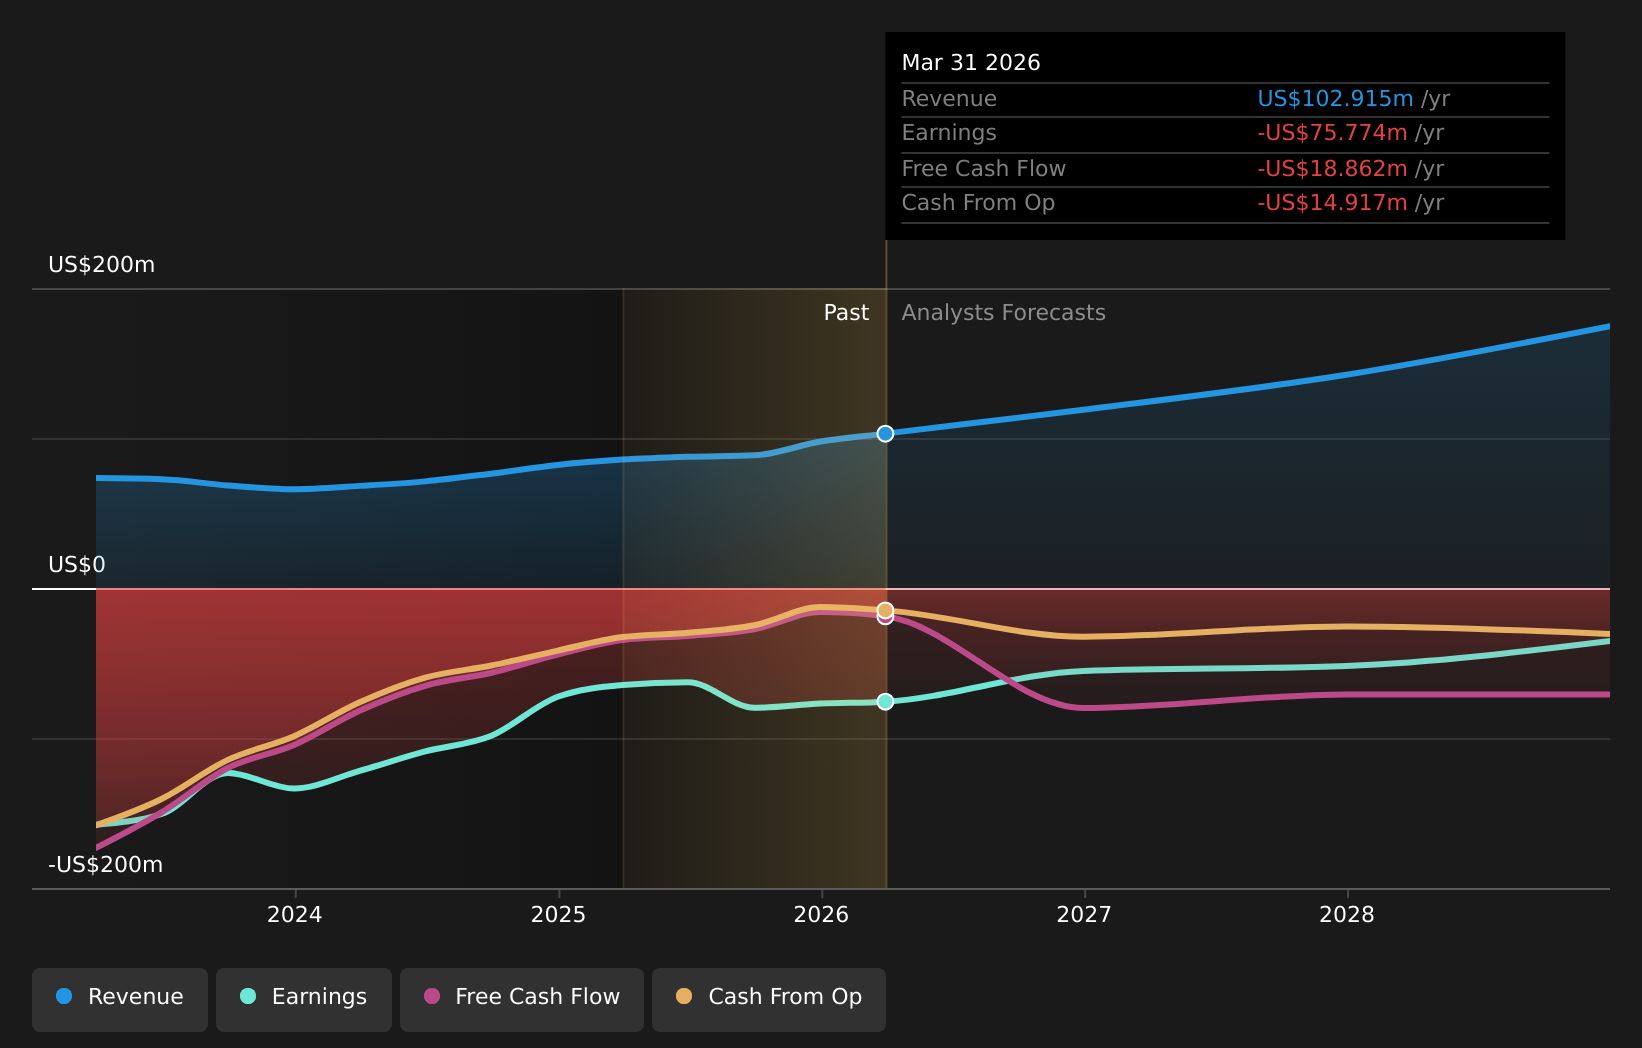Click the 2027 x-axis label
This screenshot has width=1642, height=1048.
(x=1084, y=915)
